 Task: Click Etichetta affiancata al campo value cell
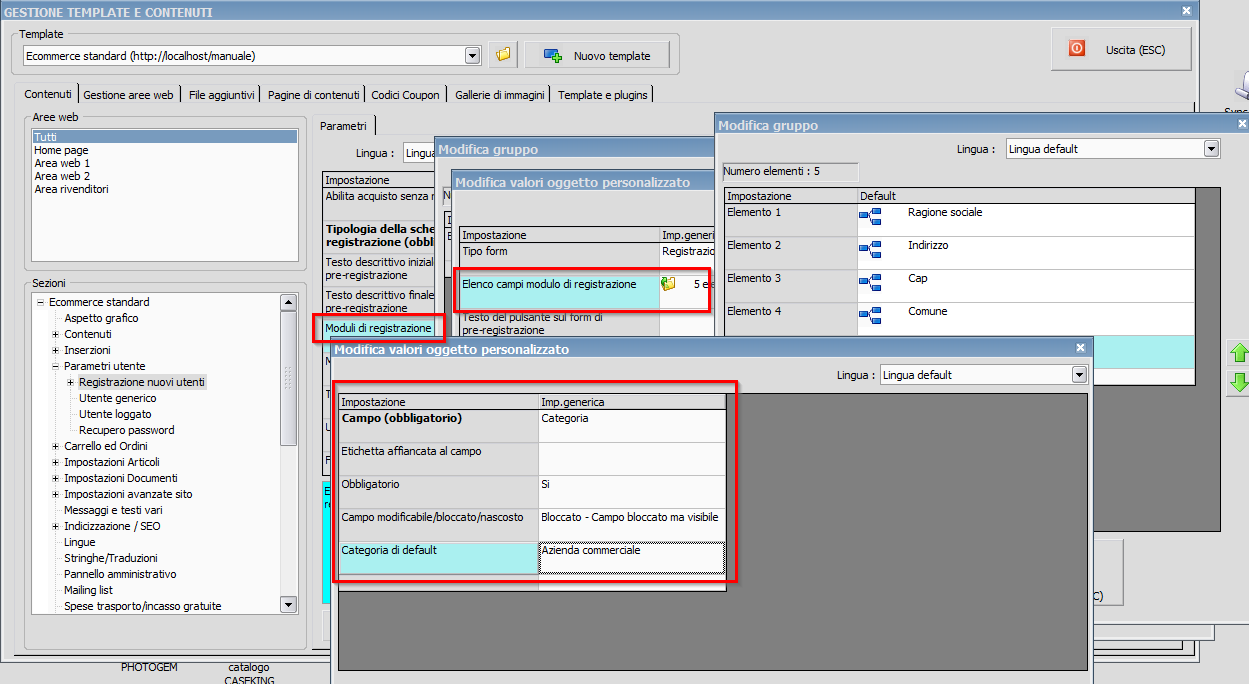pos(632,458)
